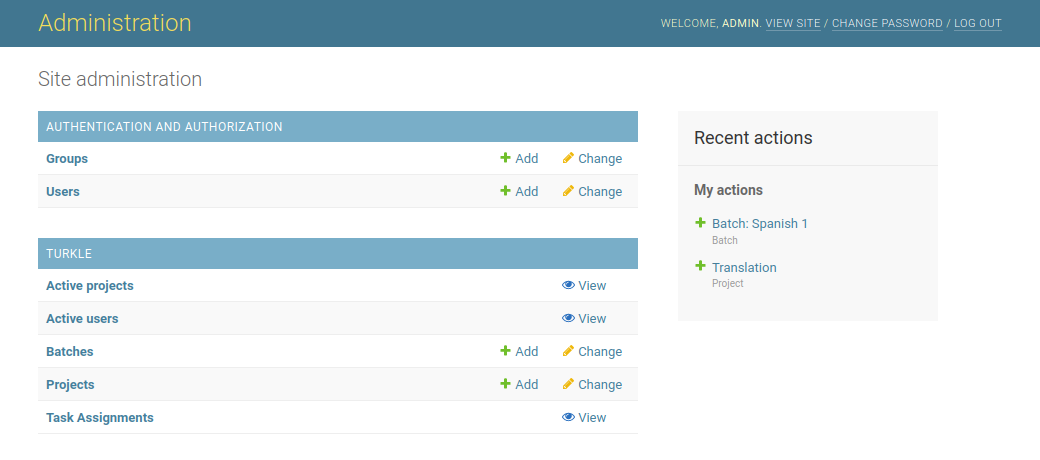The image size is (1040, 460).
Task: Click View Site in header
Action: (793, 24)
